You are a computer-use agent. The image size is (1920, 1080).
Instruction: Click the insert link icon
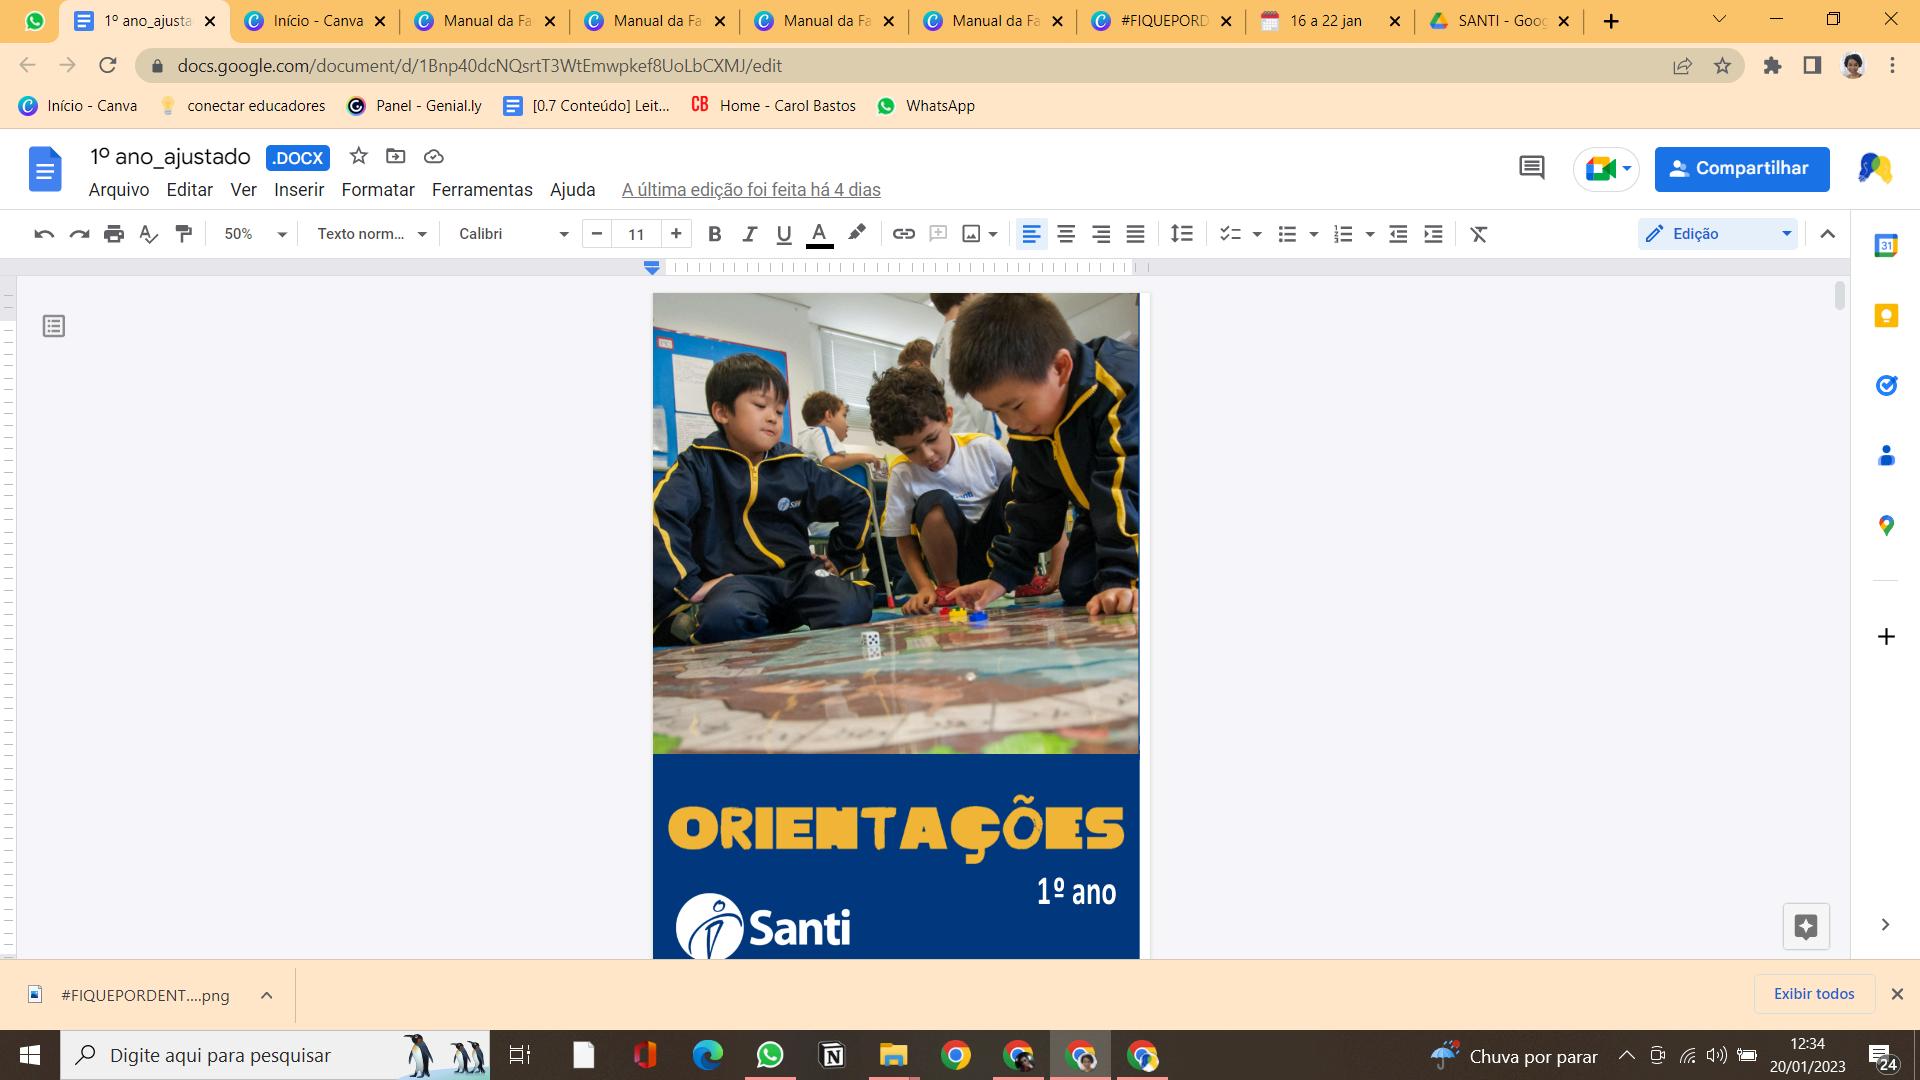pyautogui.click(x=903, y=234)
